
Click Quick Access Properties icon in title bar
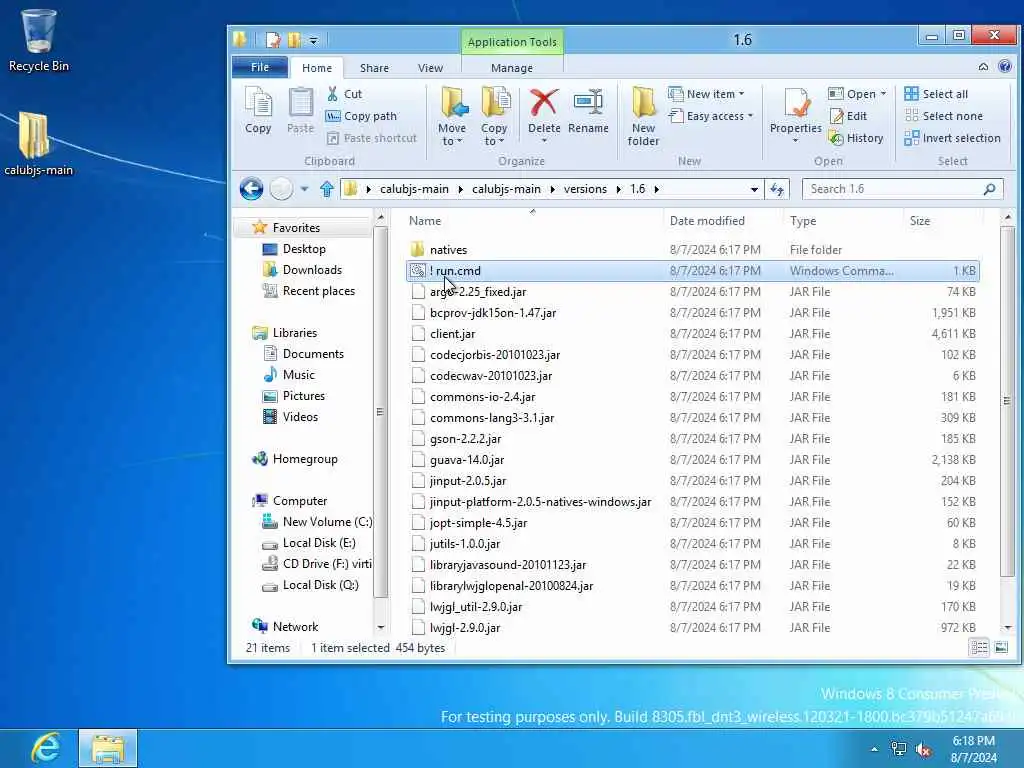[x=273, y=40]
